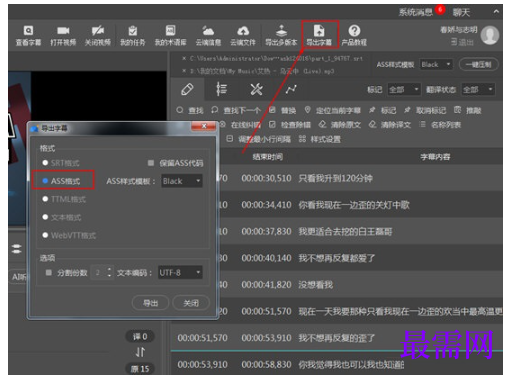Click the 导出多版本 toolbar icon
The image size is (512, 376).
pos(281,35)
